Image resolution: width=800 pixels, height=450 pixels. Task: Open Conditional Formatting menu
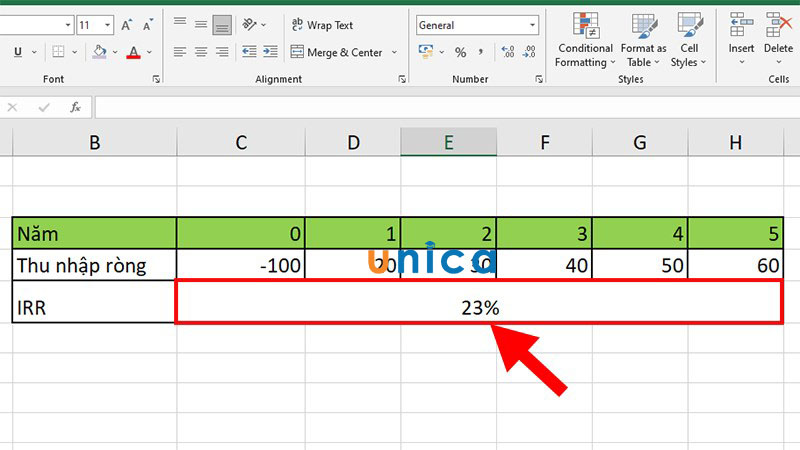(x=585, y=40)
